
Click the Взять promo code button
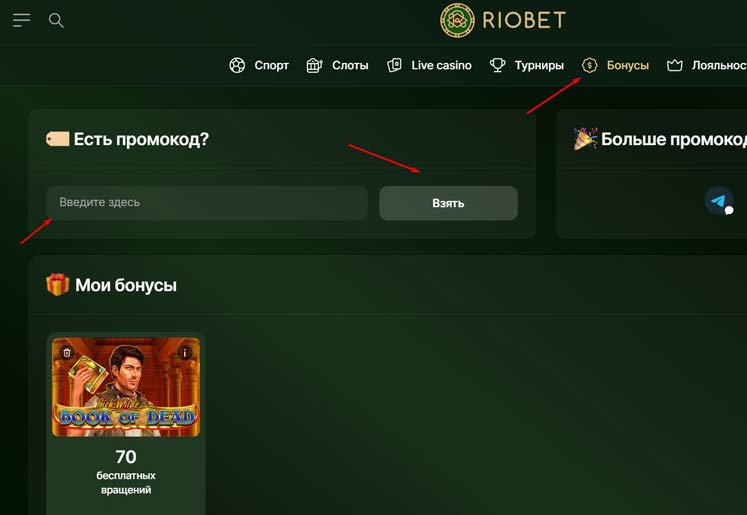(x=448, y=203)
